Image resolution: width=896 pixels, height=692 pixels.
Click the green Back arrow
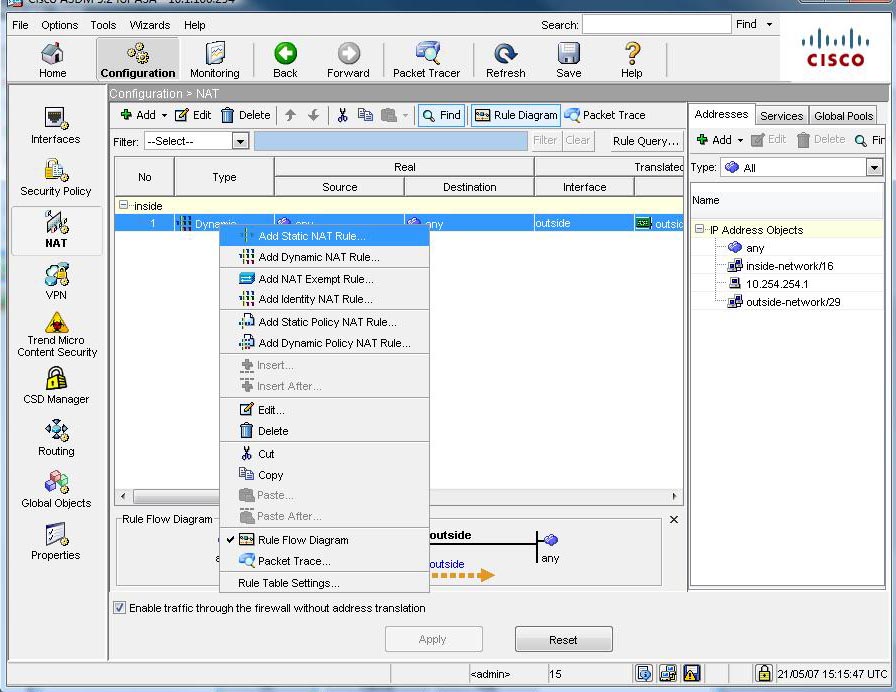[285, 53]
